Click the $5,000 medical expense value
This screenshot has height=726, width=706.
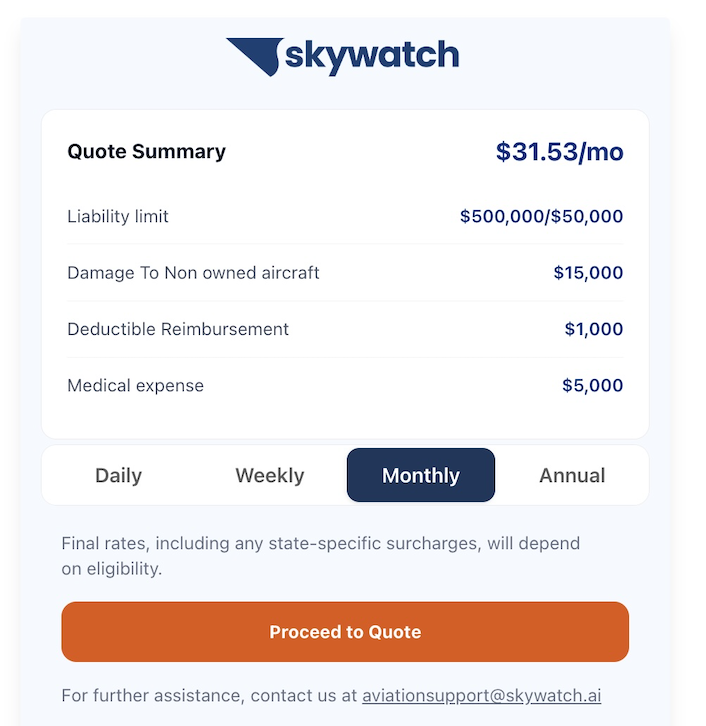[x=592, y=385]
